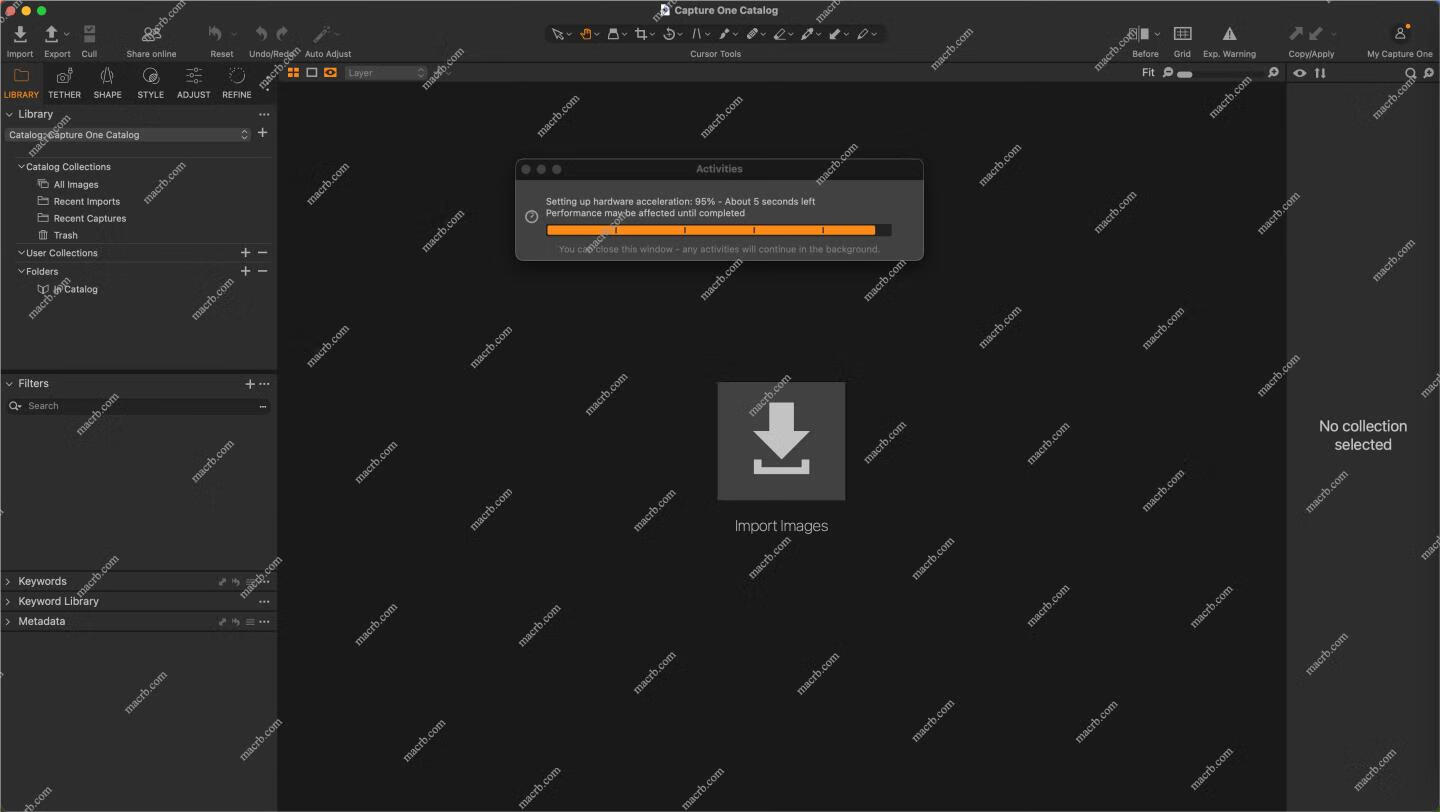Viewport: 1440px width, 812px height.
Task: Open dropdown arrow next to Before icon
Action: [1157, 35]
